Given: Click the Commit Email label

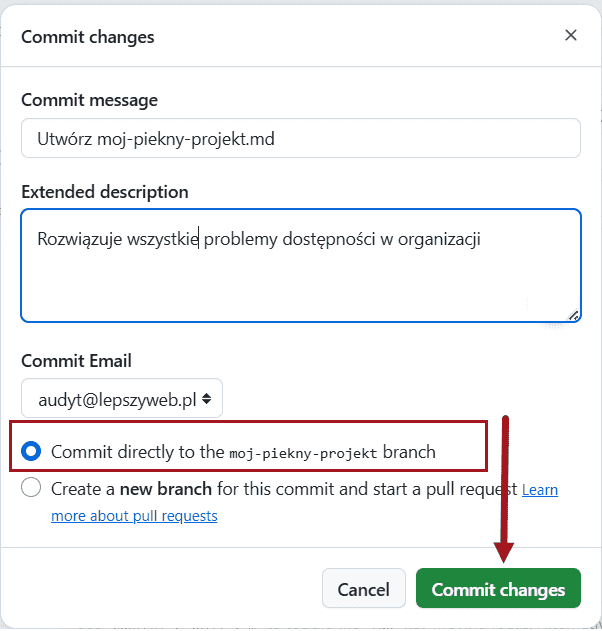Looking at the screenshot, I should click(x=76, y=361).
